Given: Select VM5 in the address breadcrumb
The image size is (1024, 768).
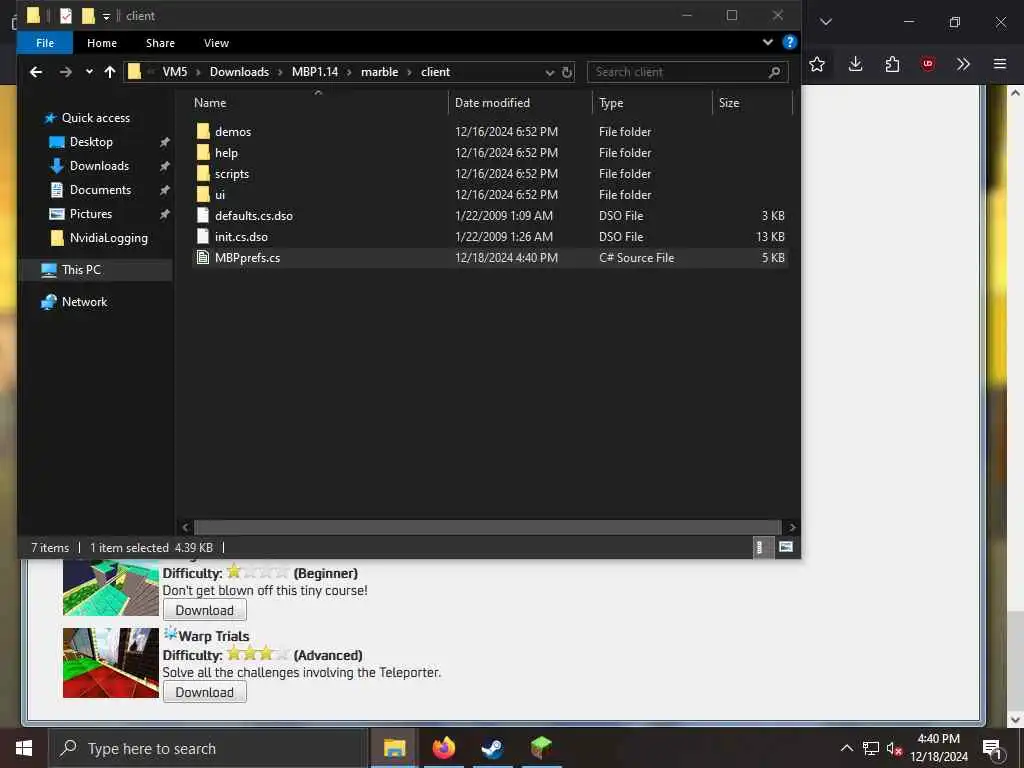Looking at the screenshot, I should coord(175,72).
